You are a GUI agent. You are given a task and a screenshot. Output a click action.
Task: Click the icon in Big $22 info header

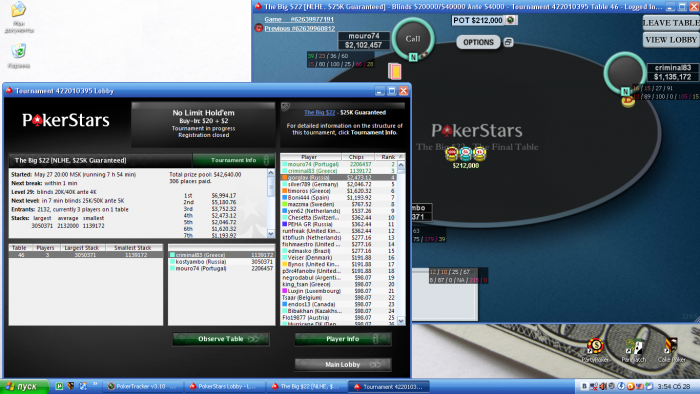[x=286, y=106]
